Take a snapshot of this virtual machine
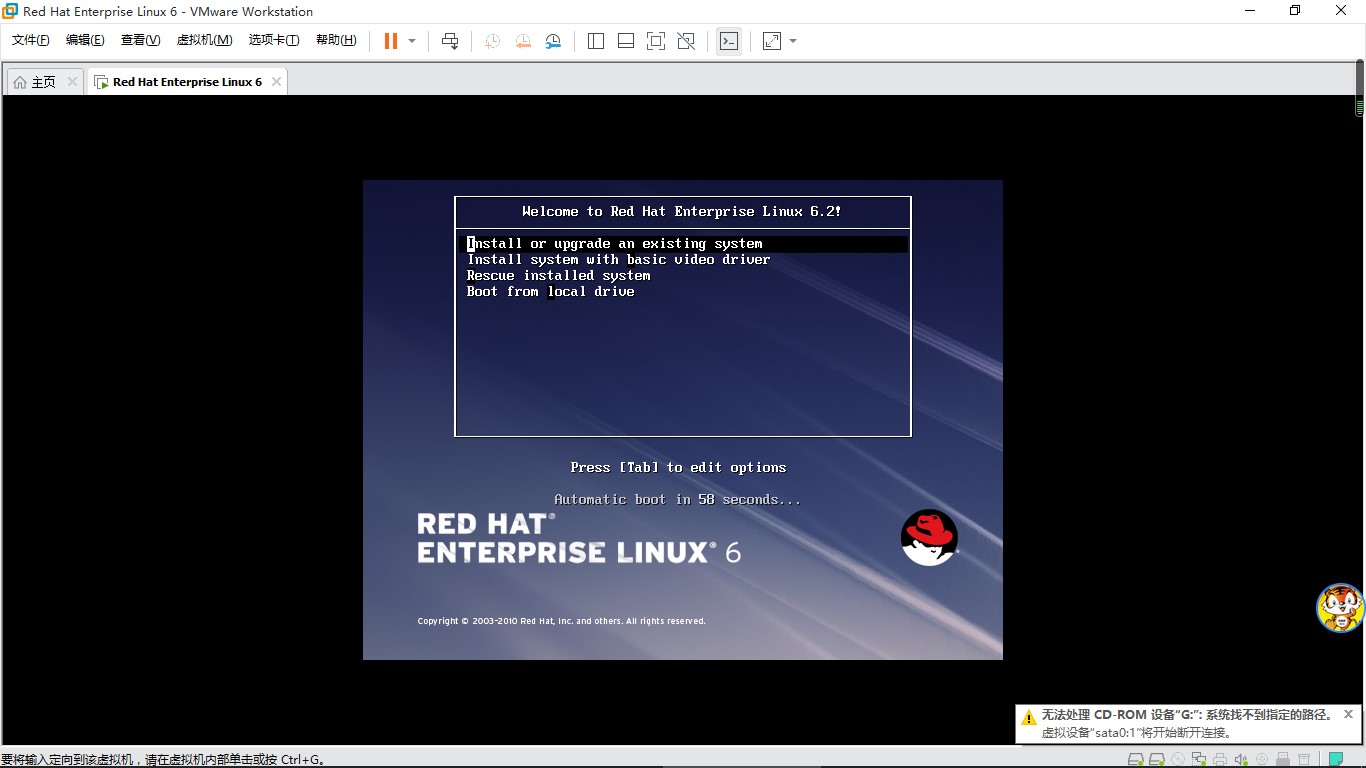 [492, 41]
